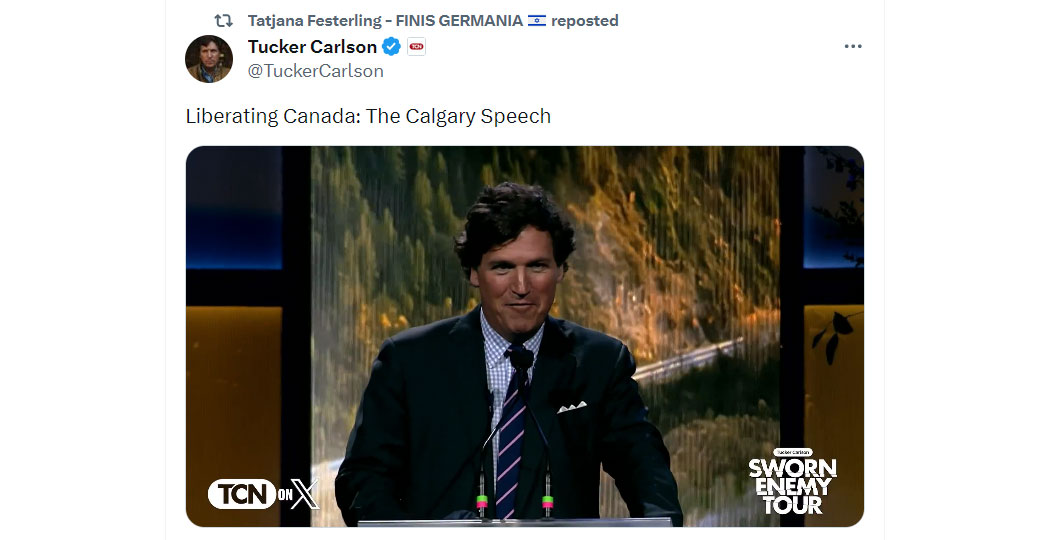Click the white pocket square
The image size is (1050, 540).
point(572,407)
